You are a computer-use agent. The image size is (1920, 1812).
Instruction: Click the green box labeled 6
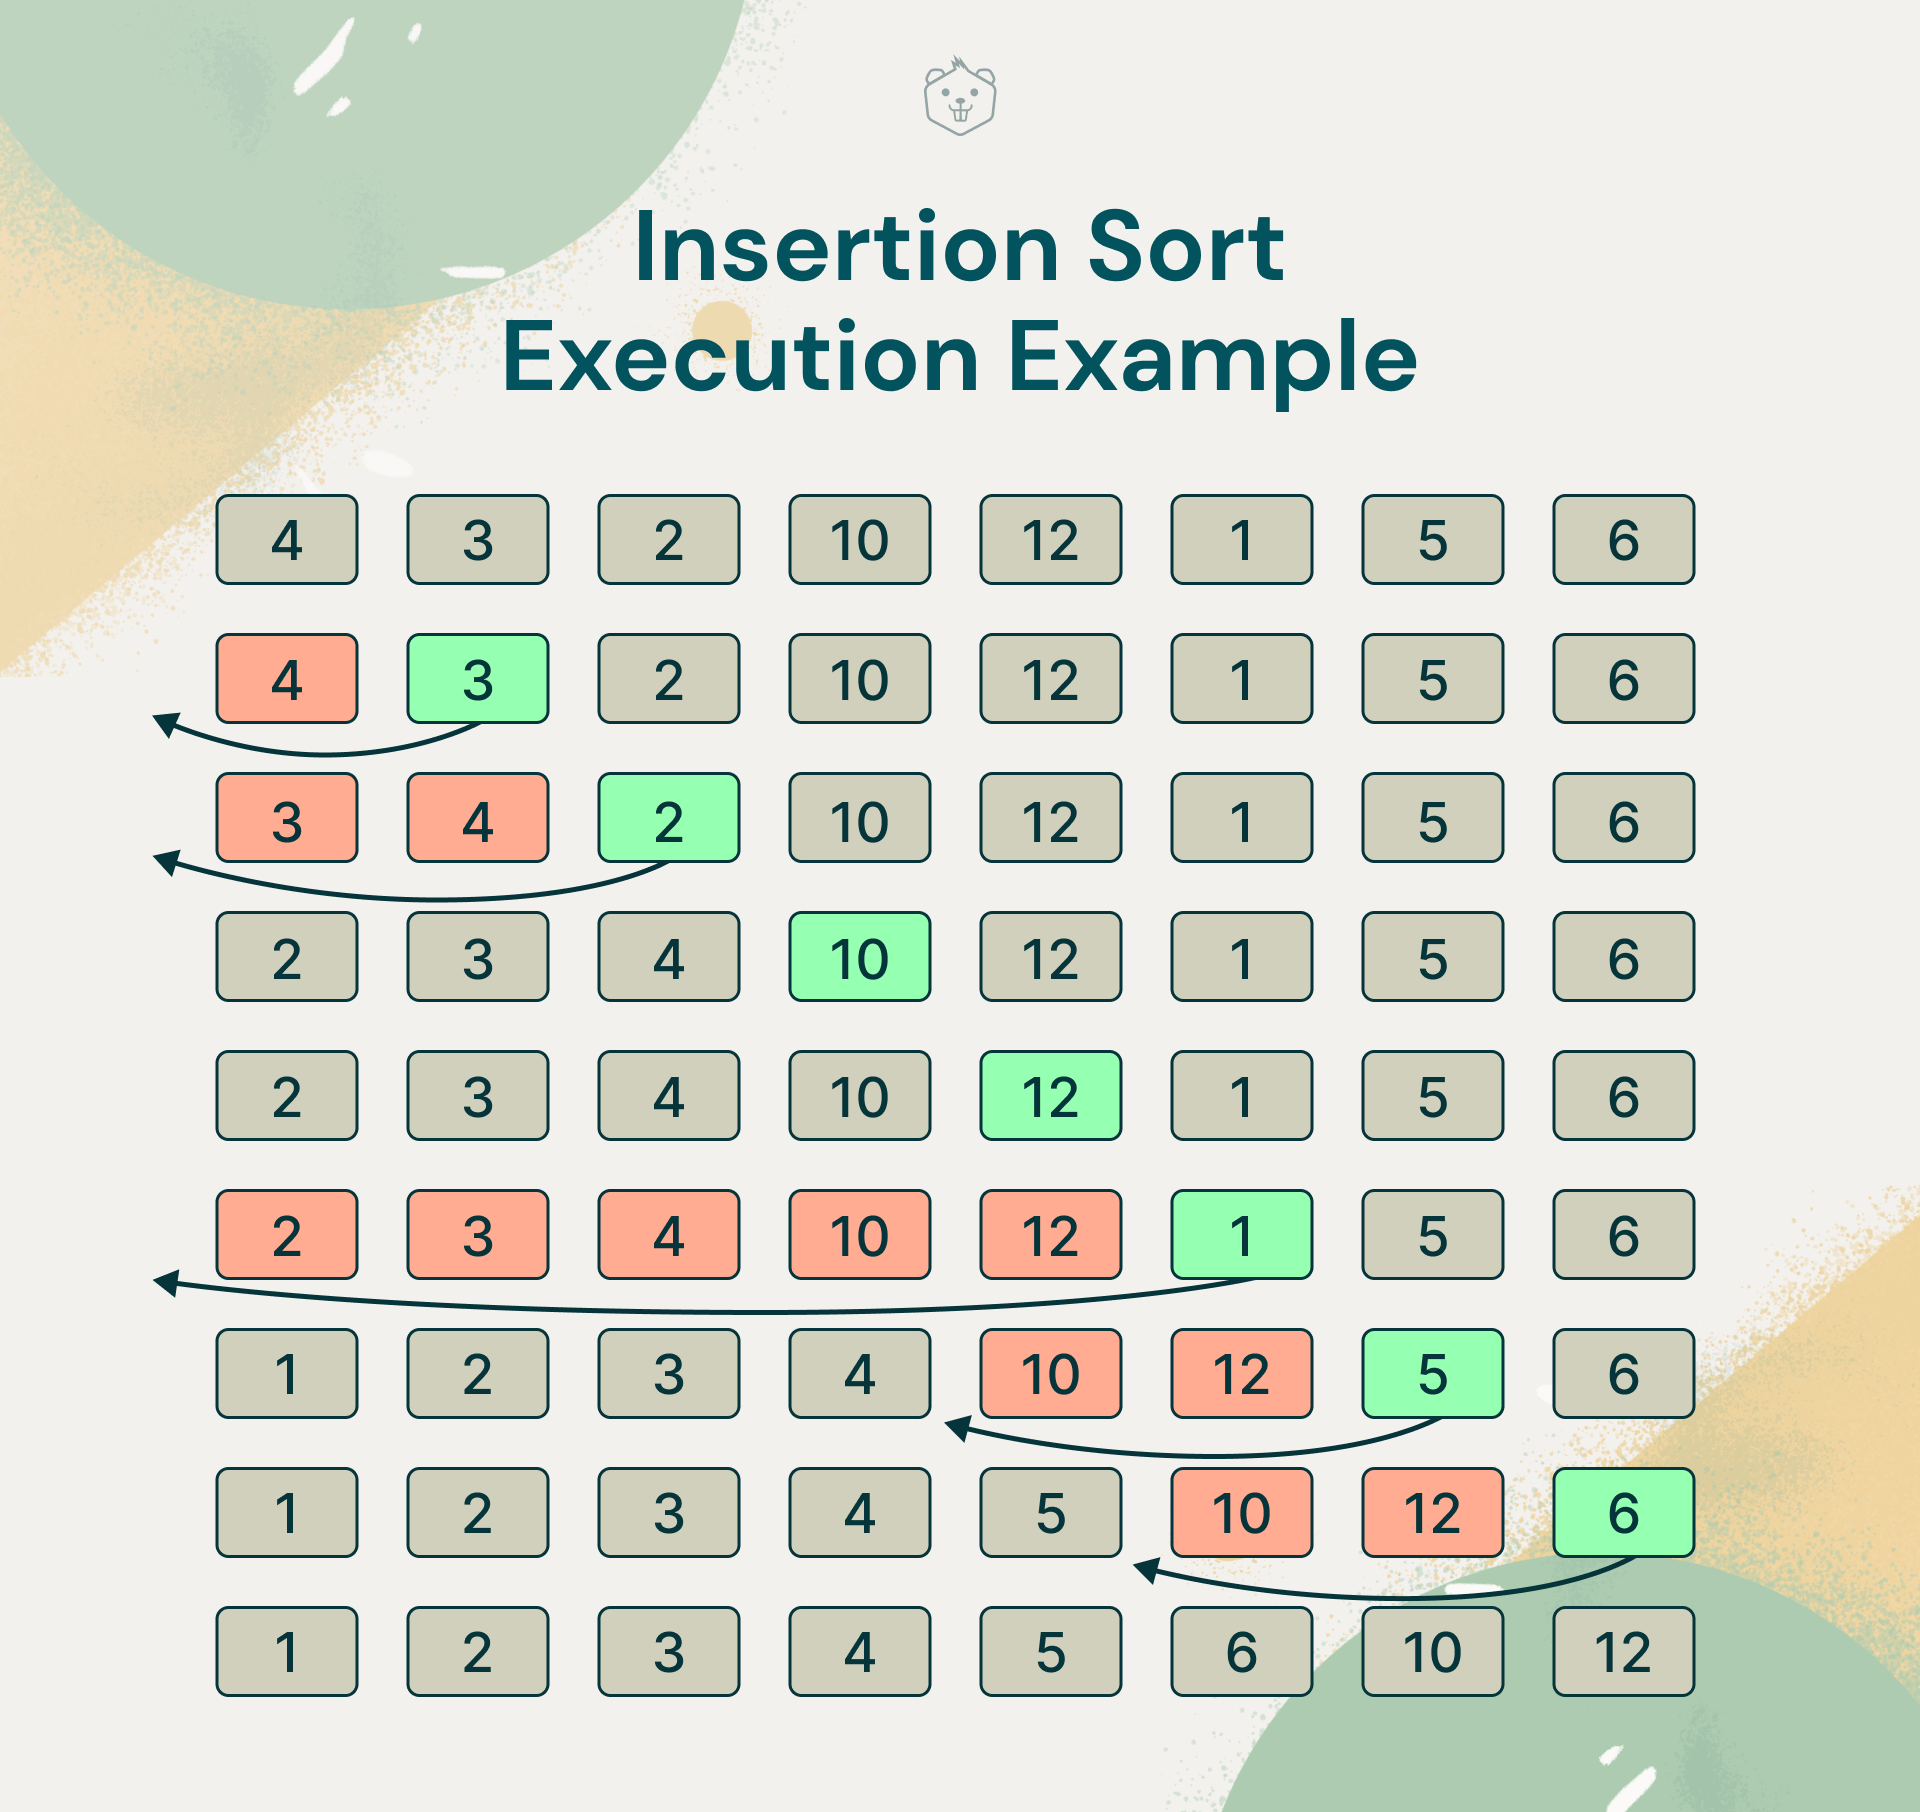(1623, 1513)
